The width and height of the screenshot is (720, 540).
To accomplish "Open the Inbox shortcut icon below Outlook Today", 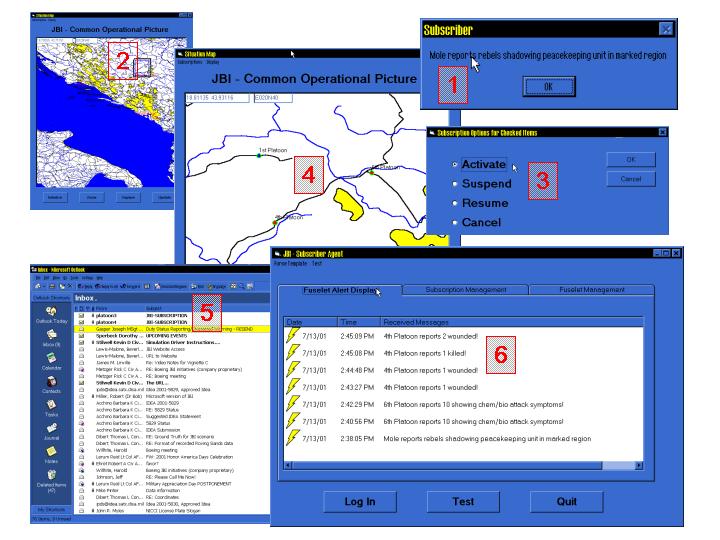I will pyautogui.click(x=51, y=338).
